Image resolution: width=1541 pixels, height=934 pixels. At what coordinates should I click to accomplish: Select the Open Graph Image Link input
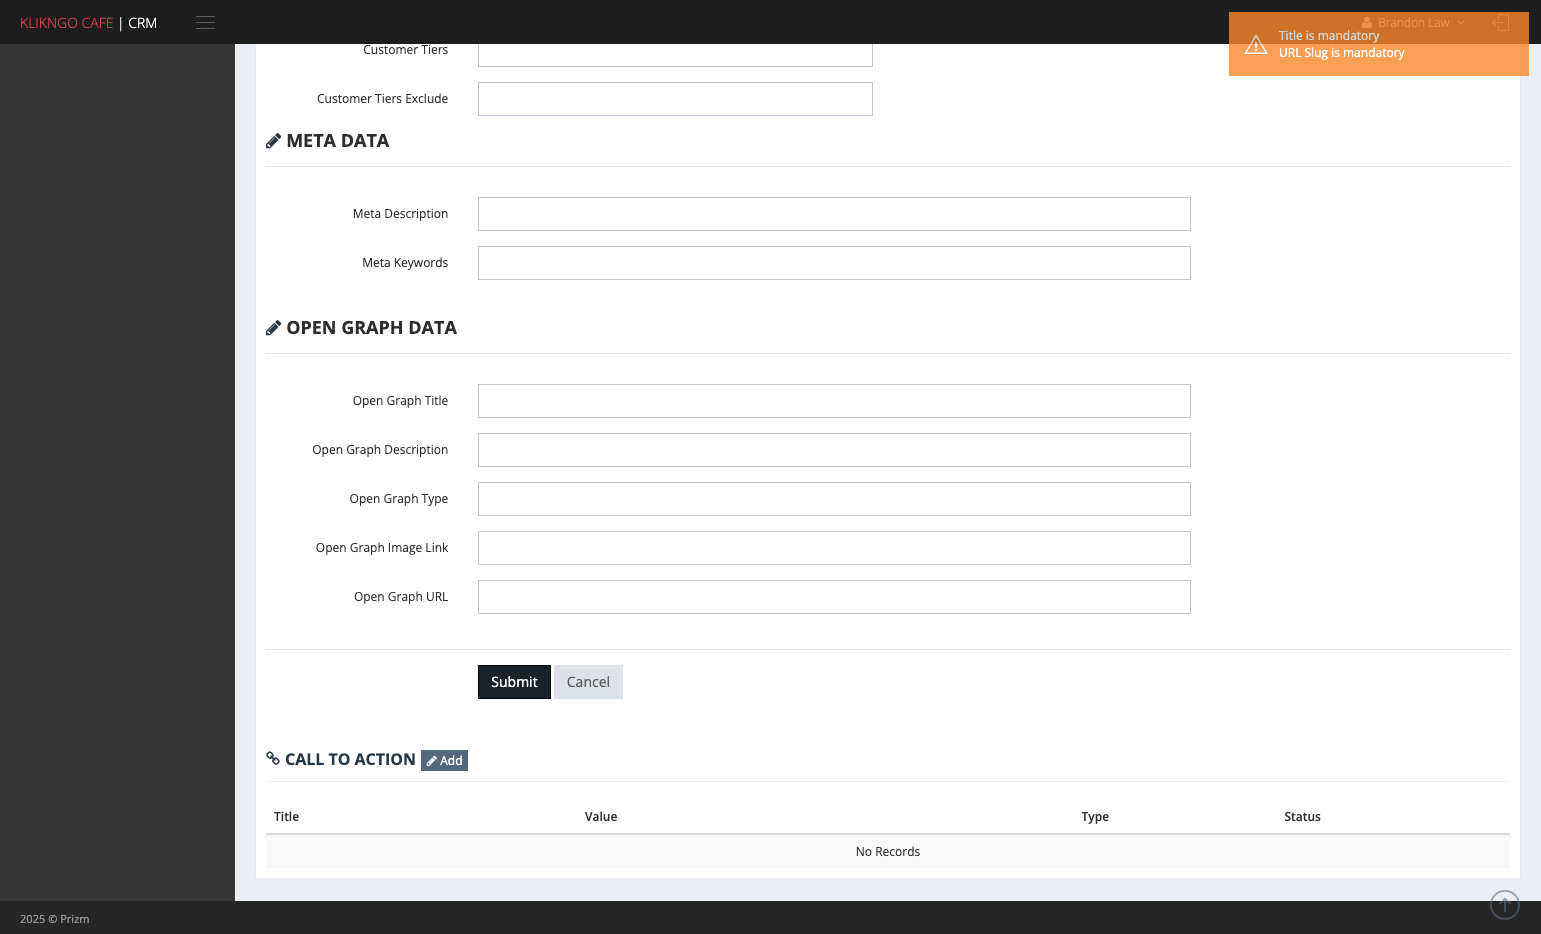click(x=834, y=548)
